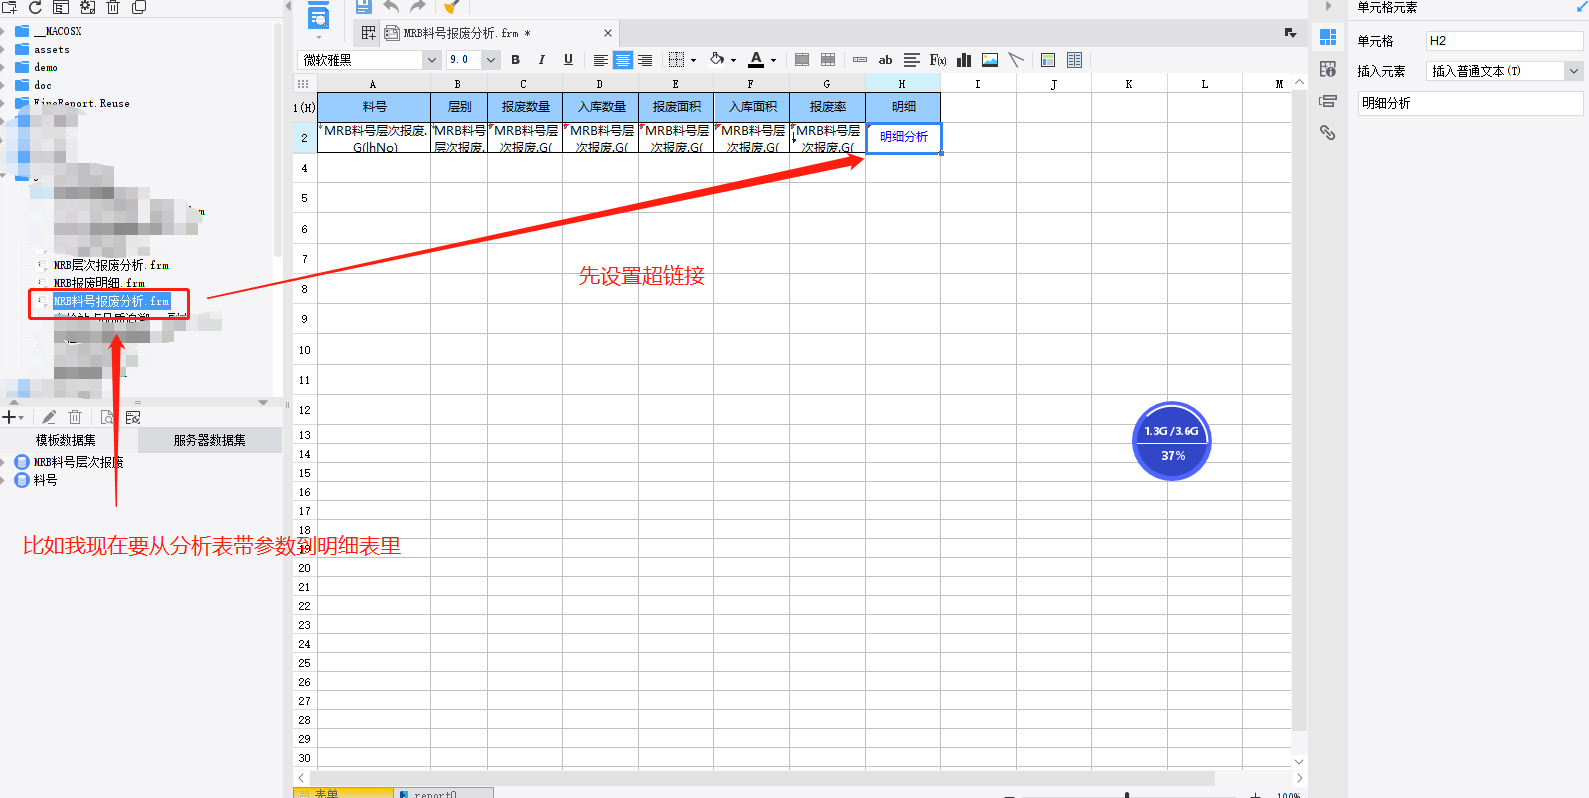Insert plain text with the ab icon

885,60
